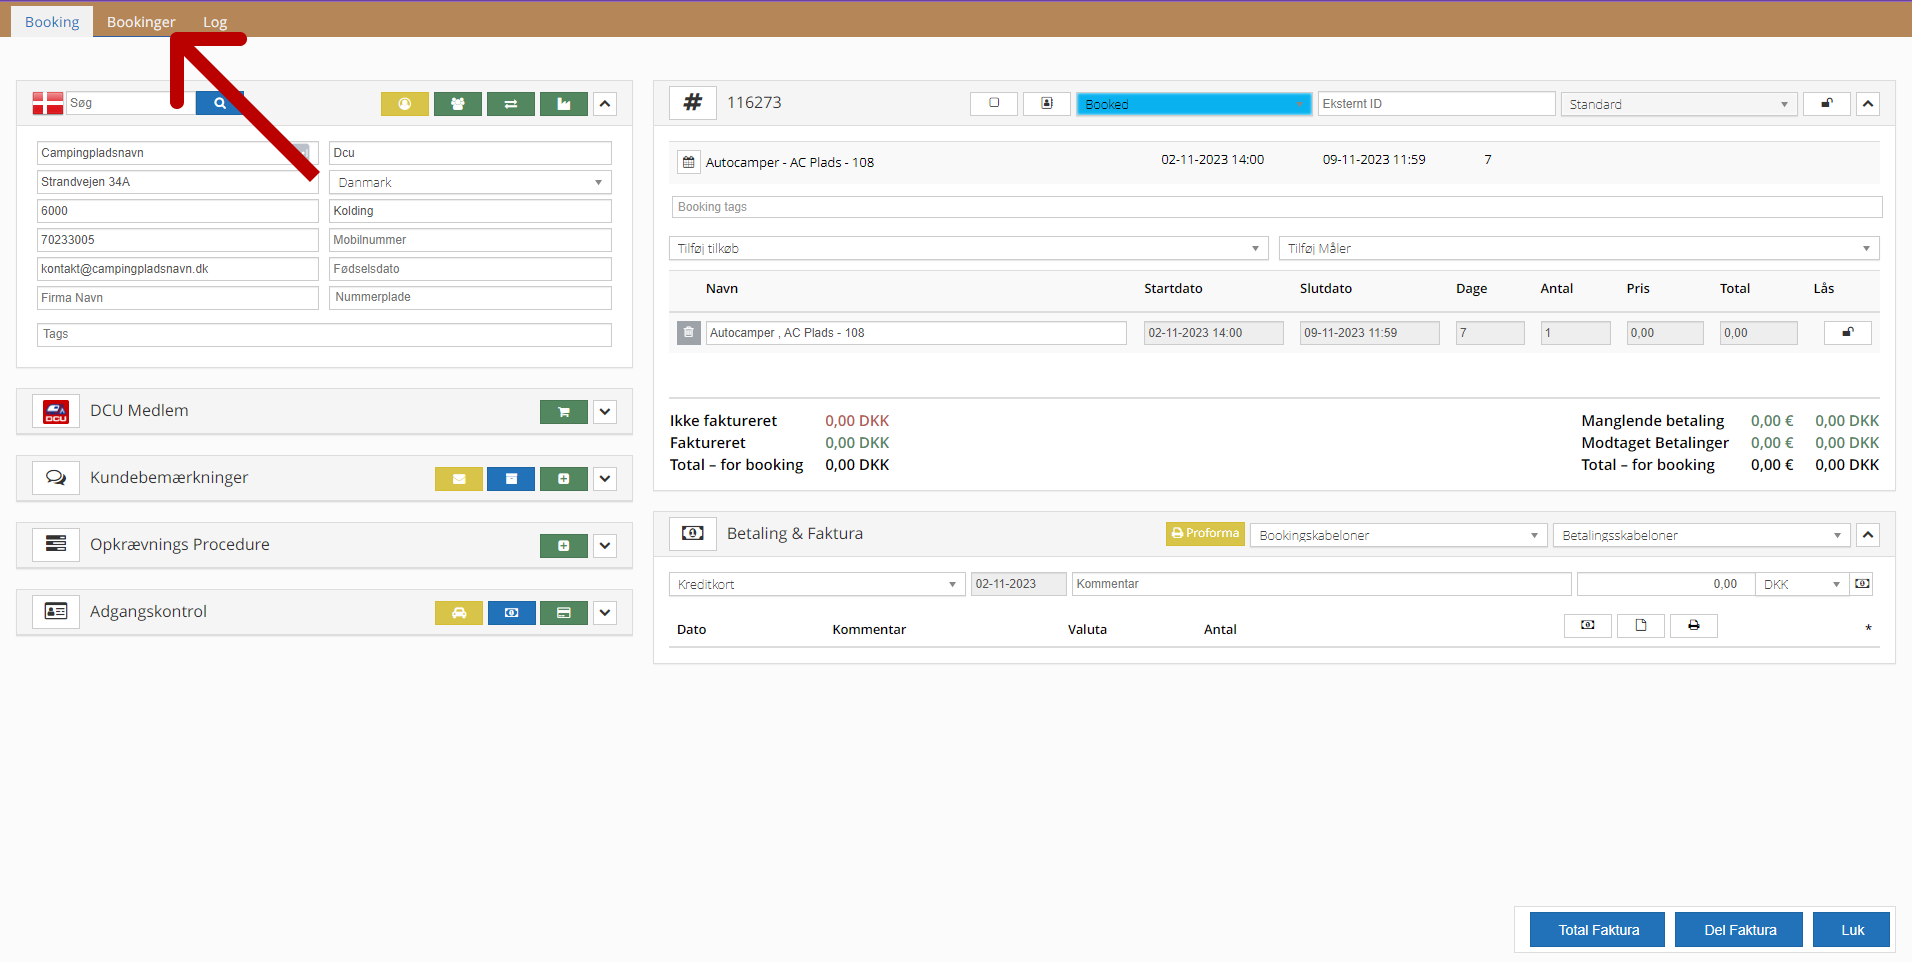Toggle the booking header unlock button
The image size is (1912, 966).
[x=1826, y=104]
